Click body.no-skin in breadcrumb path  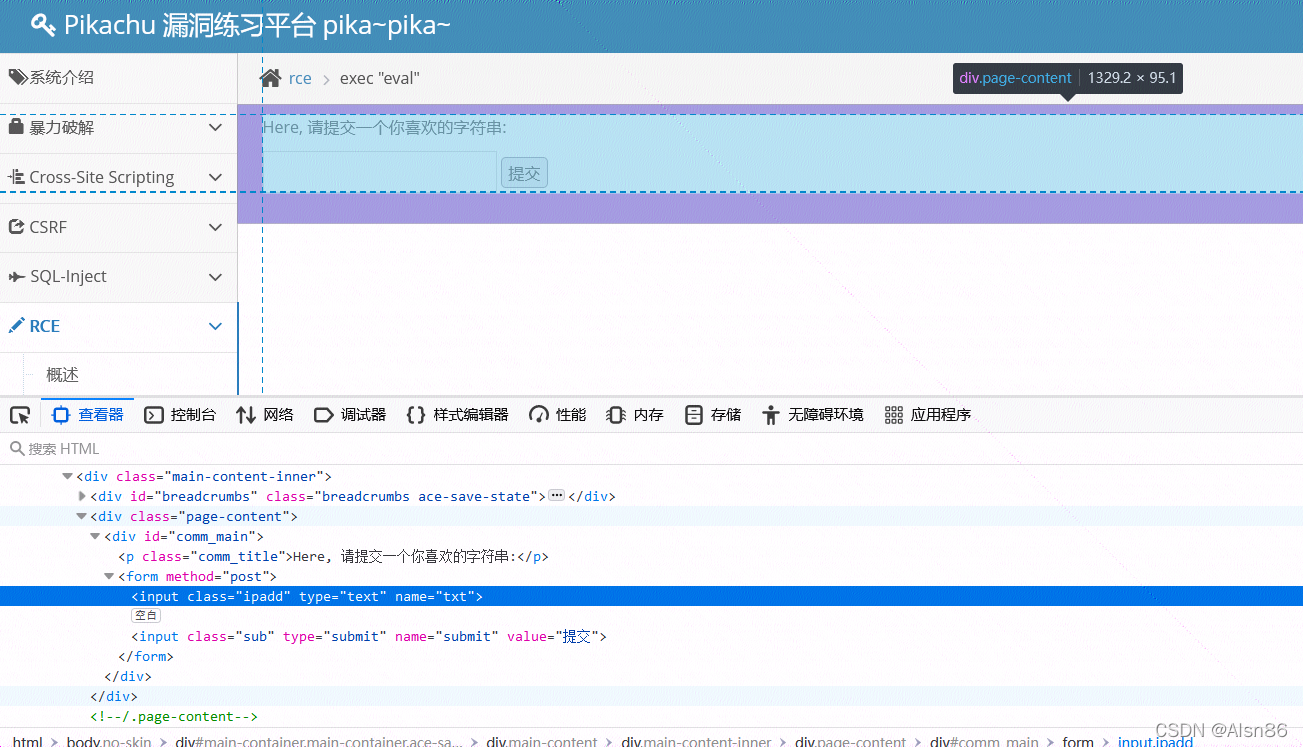coord(108,742)
